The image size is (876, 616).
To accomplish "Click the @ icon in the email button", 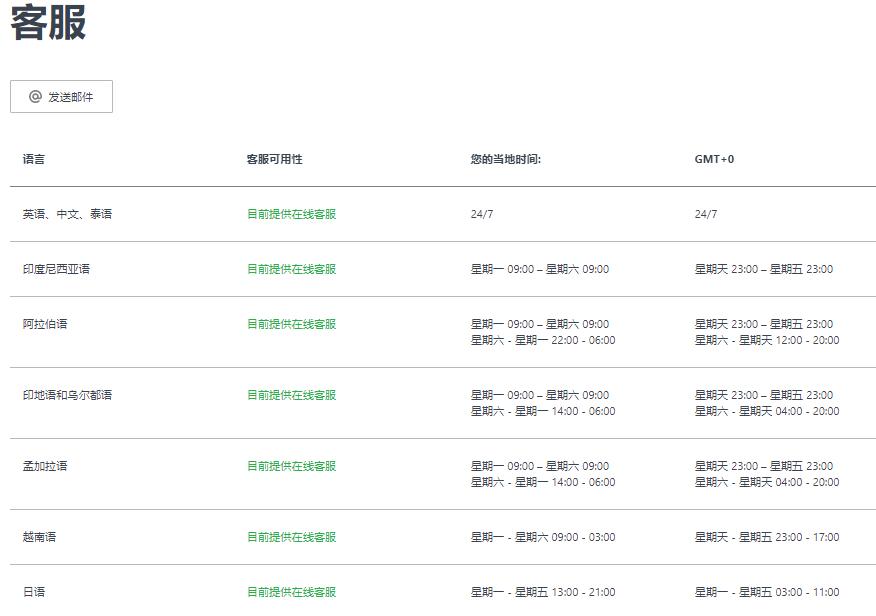I will coord(35,97).
